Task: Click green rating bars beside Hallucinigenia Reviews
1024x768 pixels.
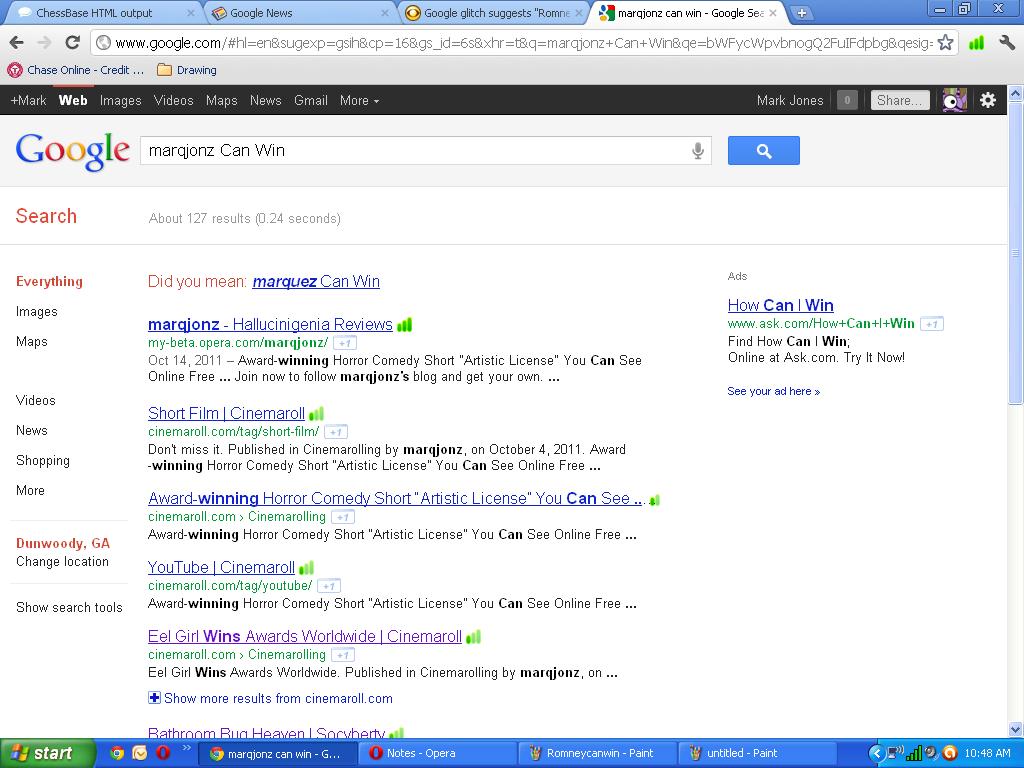Action: tap(404, 325)
